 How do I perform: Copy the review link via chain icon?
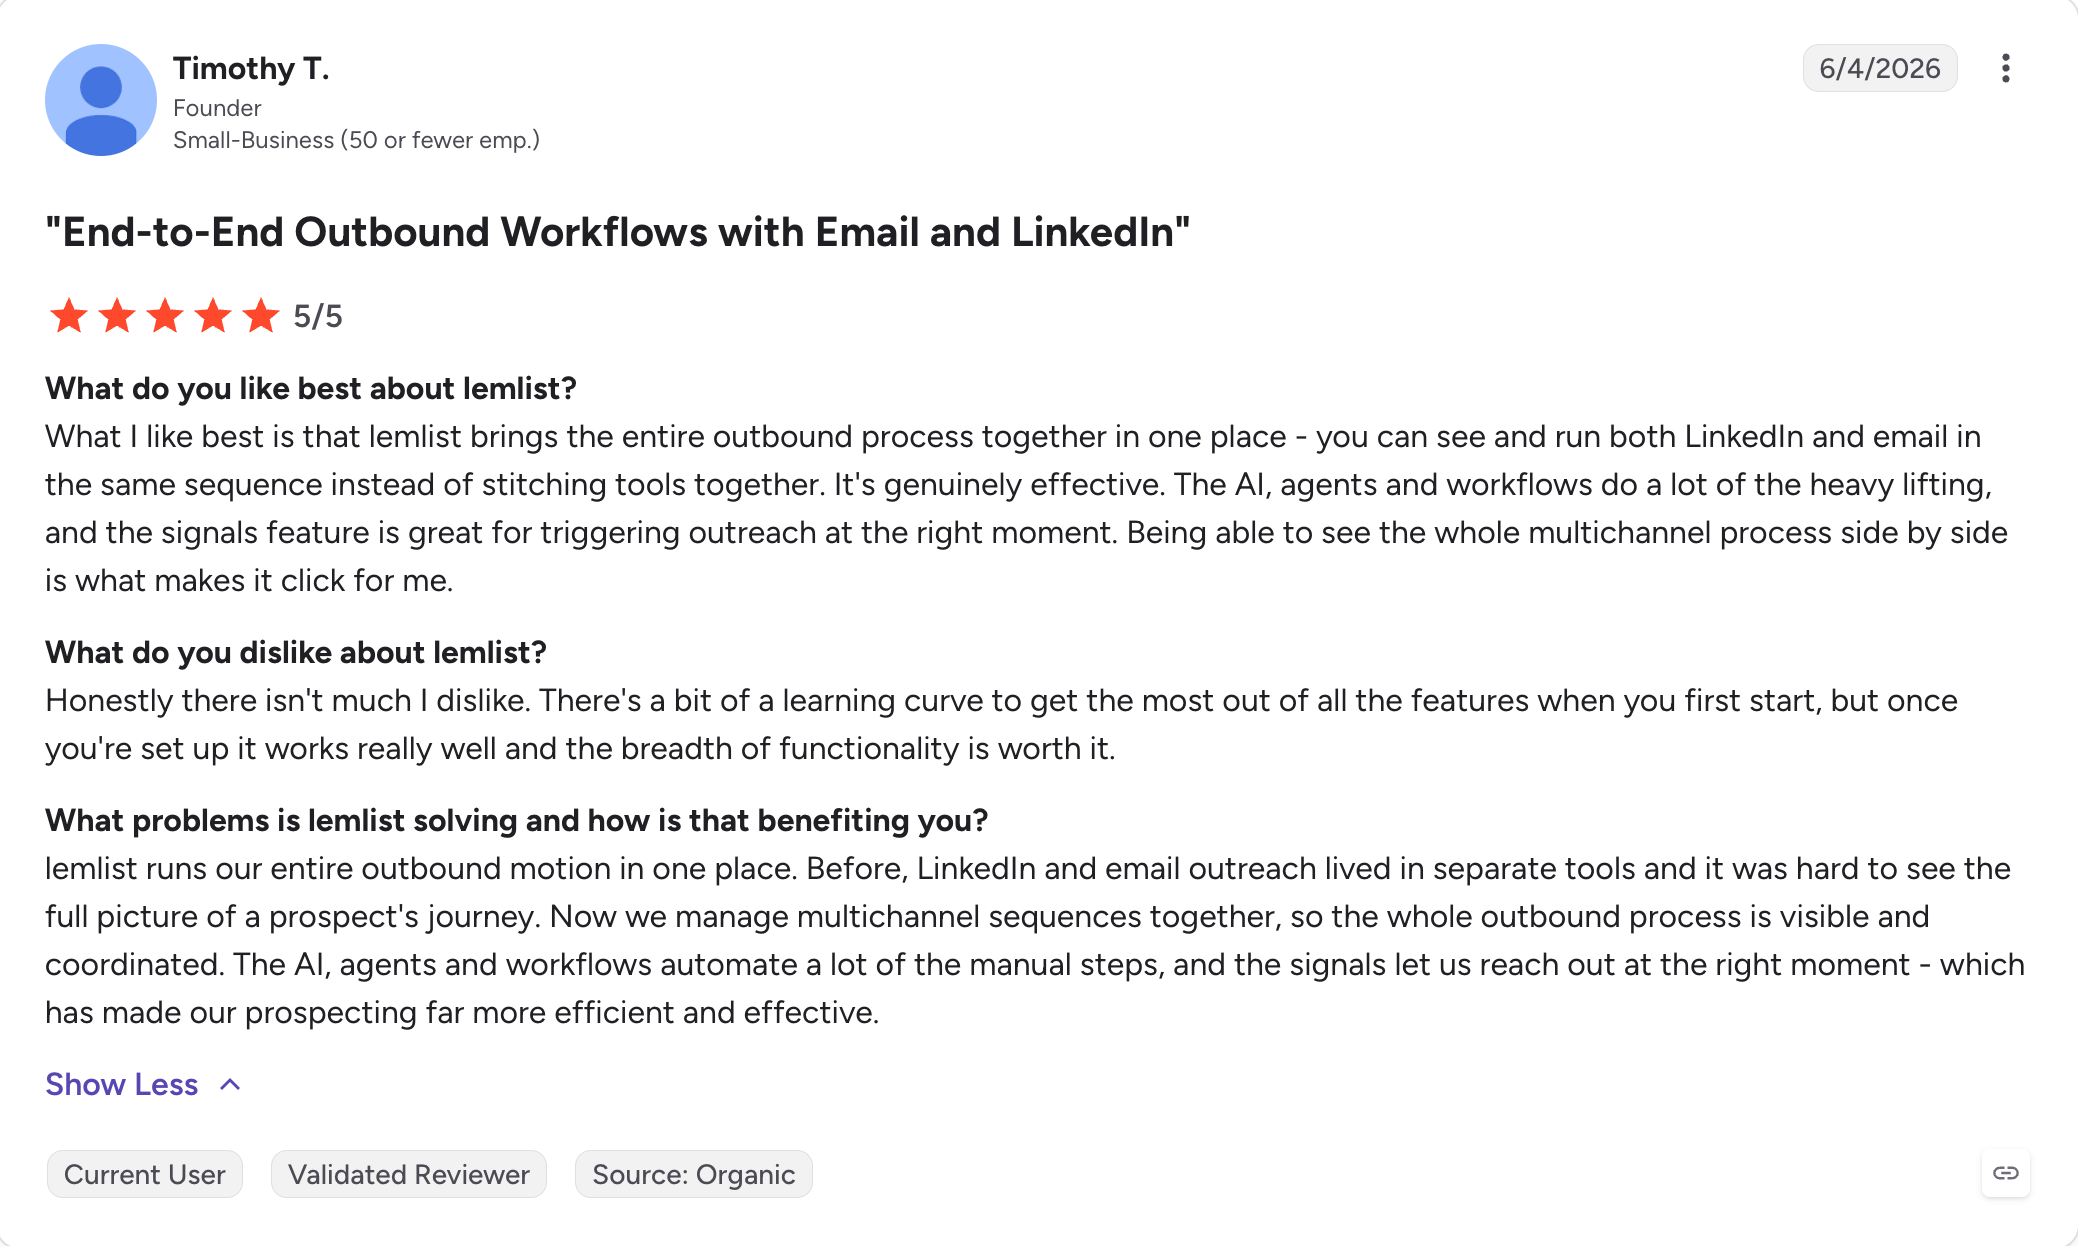pos(2005,1173)
